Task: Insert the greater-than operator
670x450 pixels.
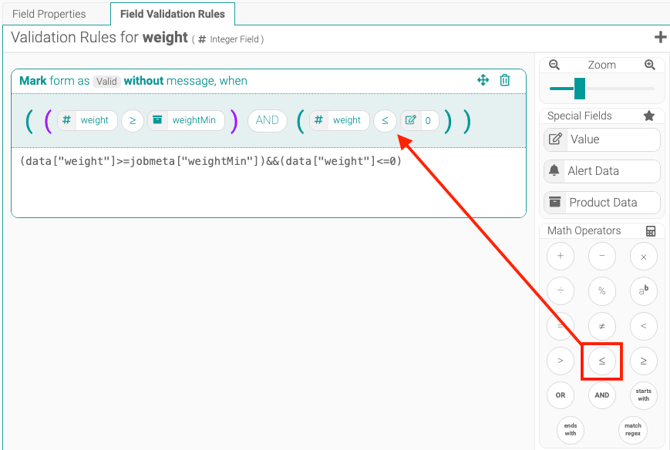Action: pyautogui.click(x=560, y=361)
